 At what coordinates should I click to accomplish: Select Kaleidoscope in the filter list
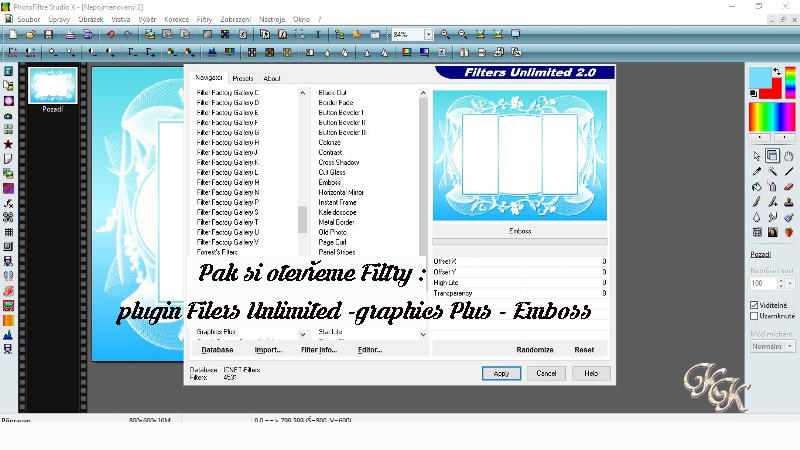tap(337, 212)
